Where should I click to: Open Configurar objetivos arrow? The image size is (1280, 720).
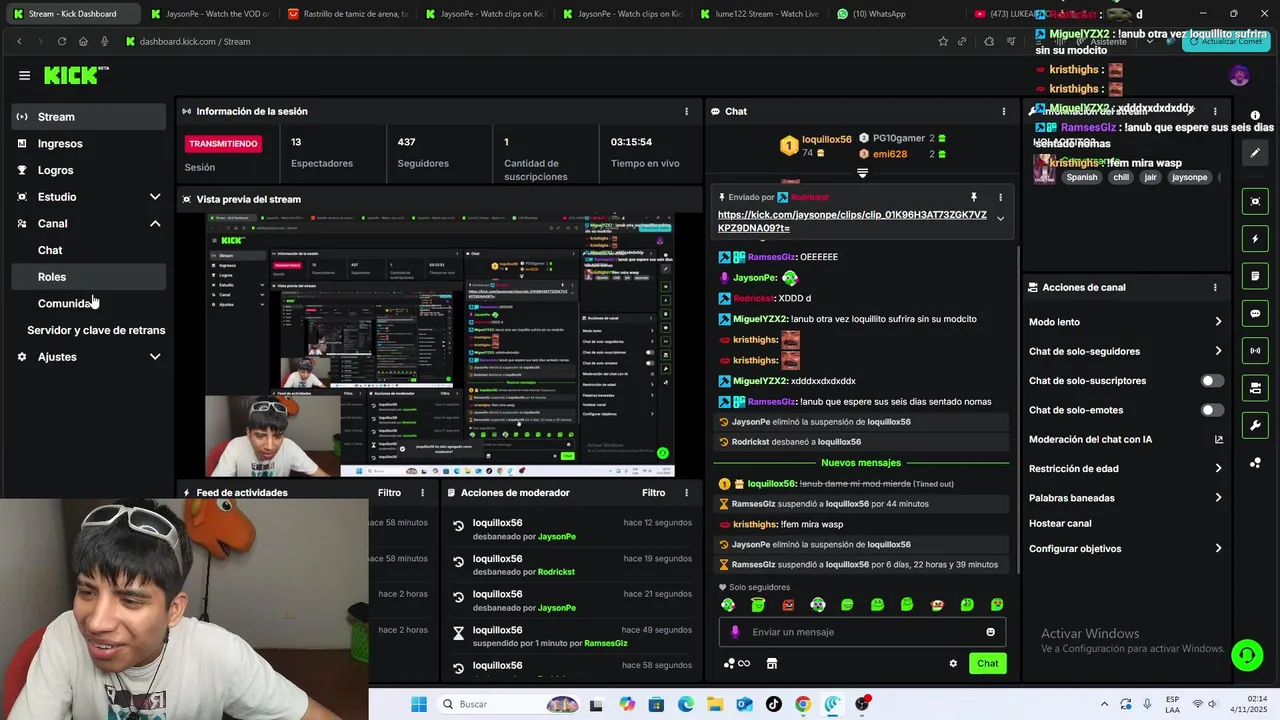[1218, 549]
